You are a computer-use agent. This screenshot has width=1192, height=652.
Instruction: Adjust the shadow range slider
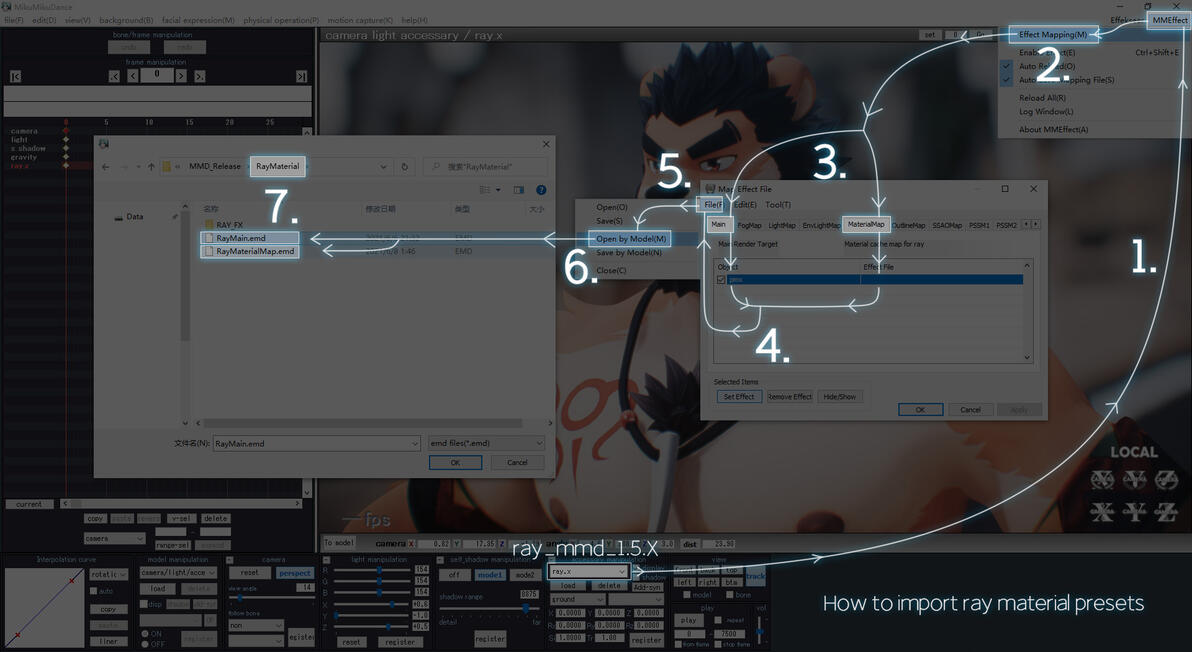pos(525,609)
